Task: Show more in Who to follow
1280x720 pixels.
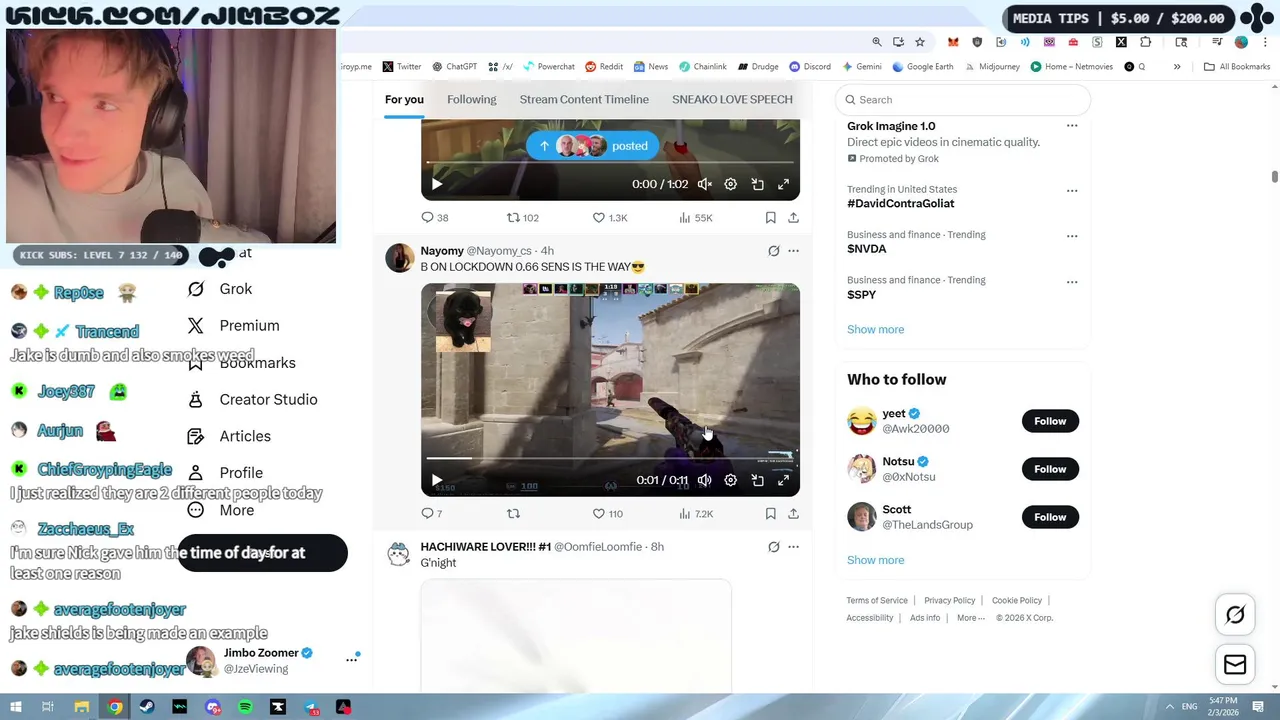Action: coord(875,560)
